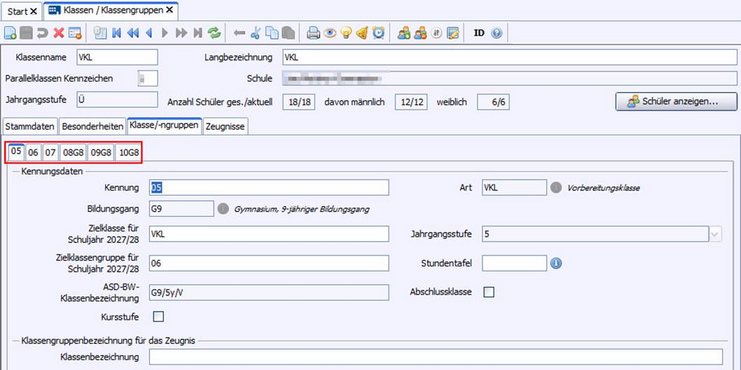
Task: Tick the Kursstufe checkbox
Action: point(159,317)
